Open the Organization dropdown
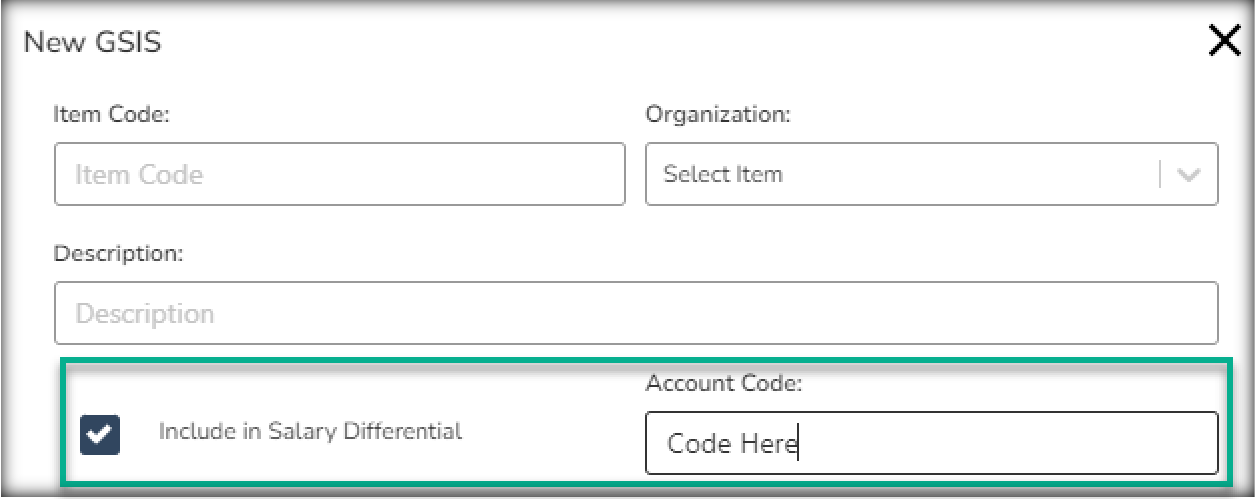 coord(900,174)
